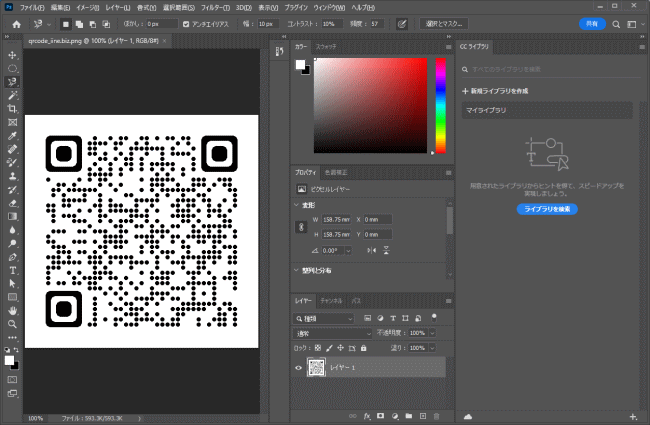The image size is (650, 425).
Task: Open the rotation angle dropdown
Action: [348, 250]
